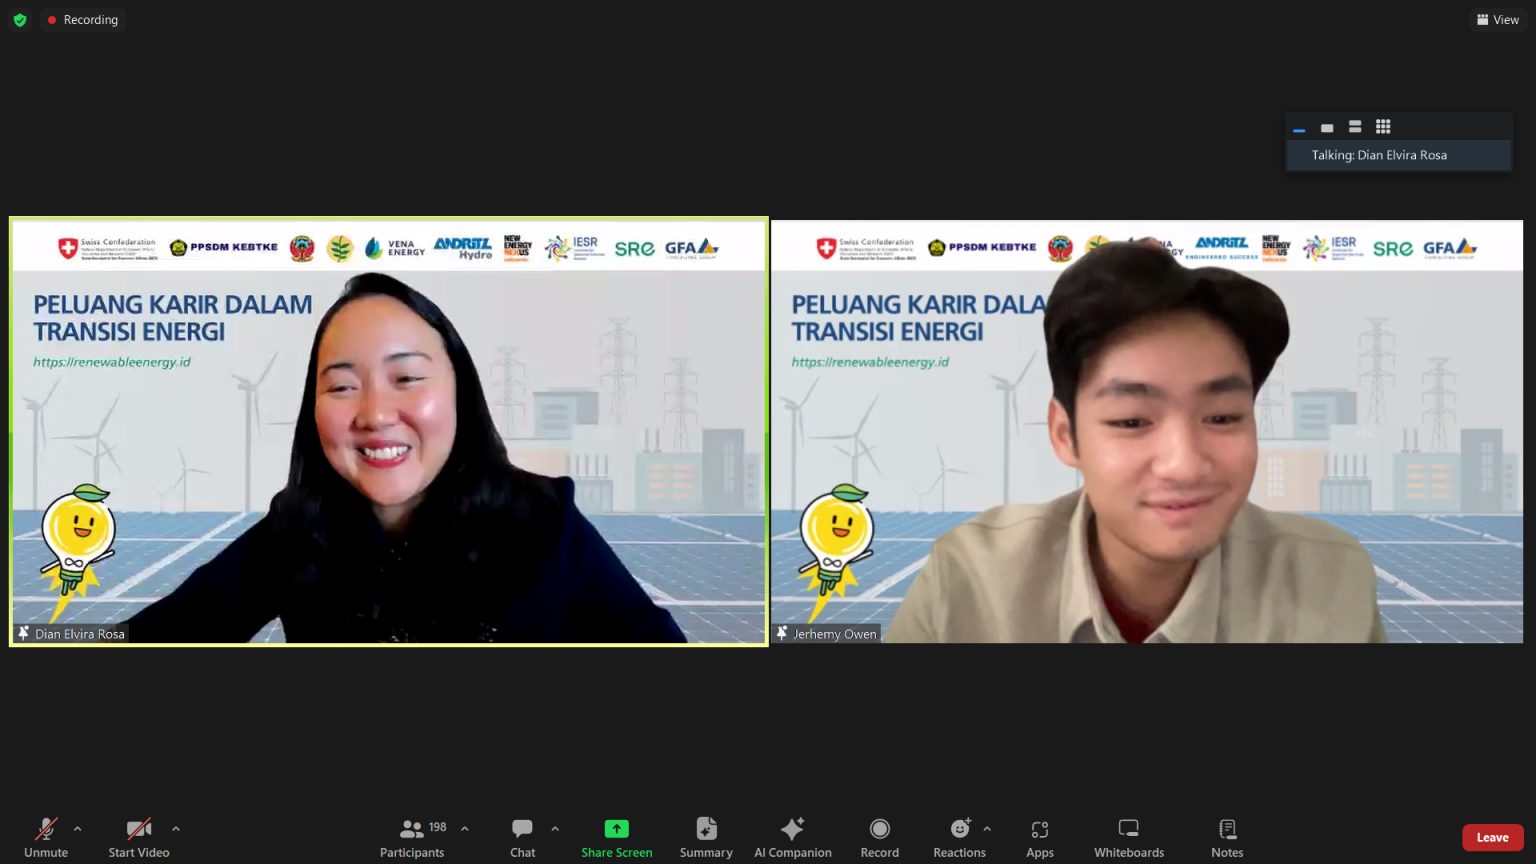Start Video with the camera button

(138, 837)
